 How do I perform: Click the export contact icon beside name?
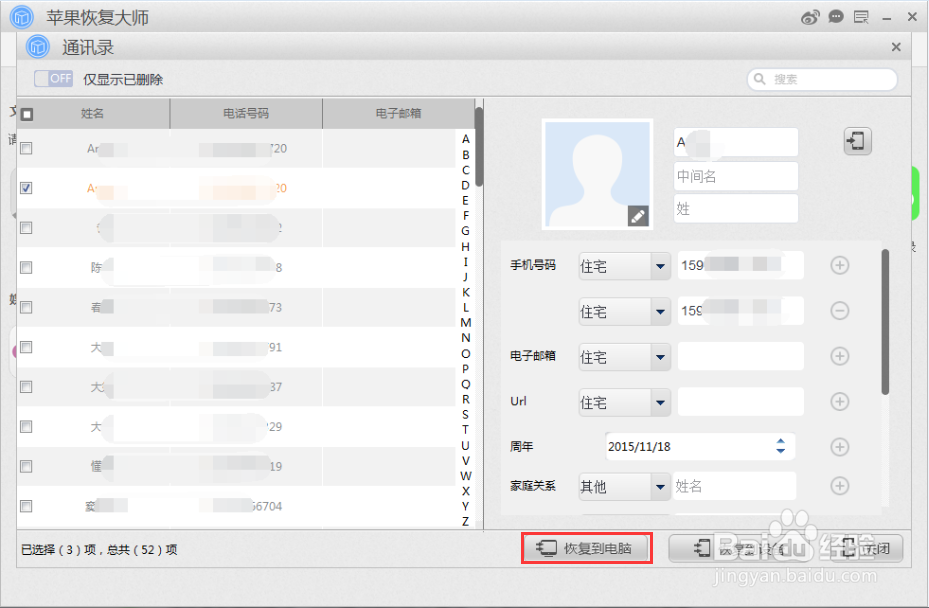click(x=857, y=141)
